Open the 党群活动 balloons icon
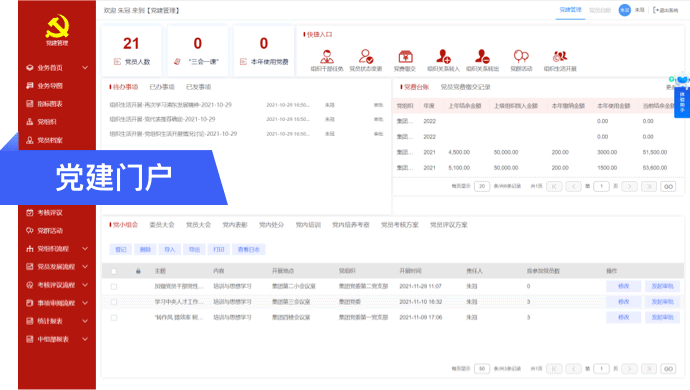Screen dimensions: 690x390 521,56
